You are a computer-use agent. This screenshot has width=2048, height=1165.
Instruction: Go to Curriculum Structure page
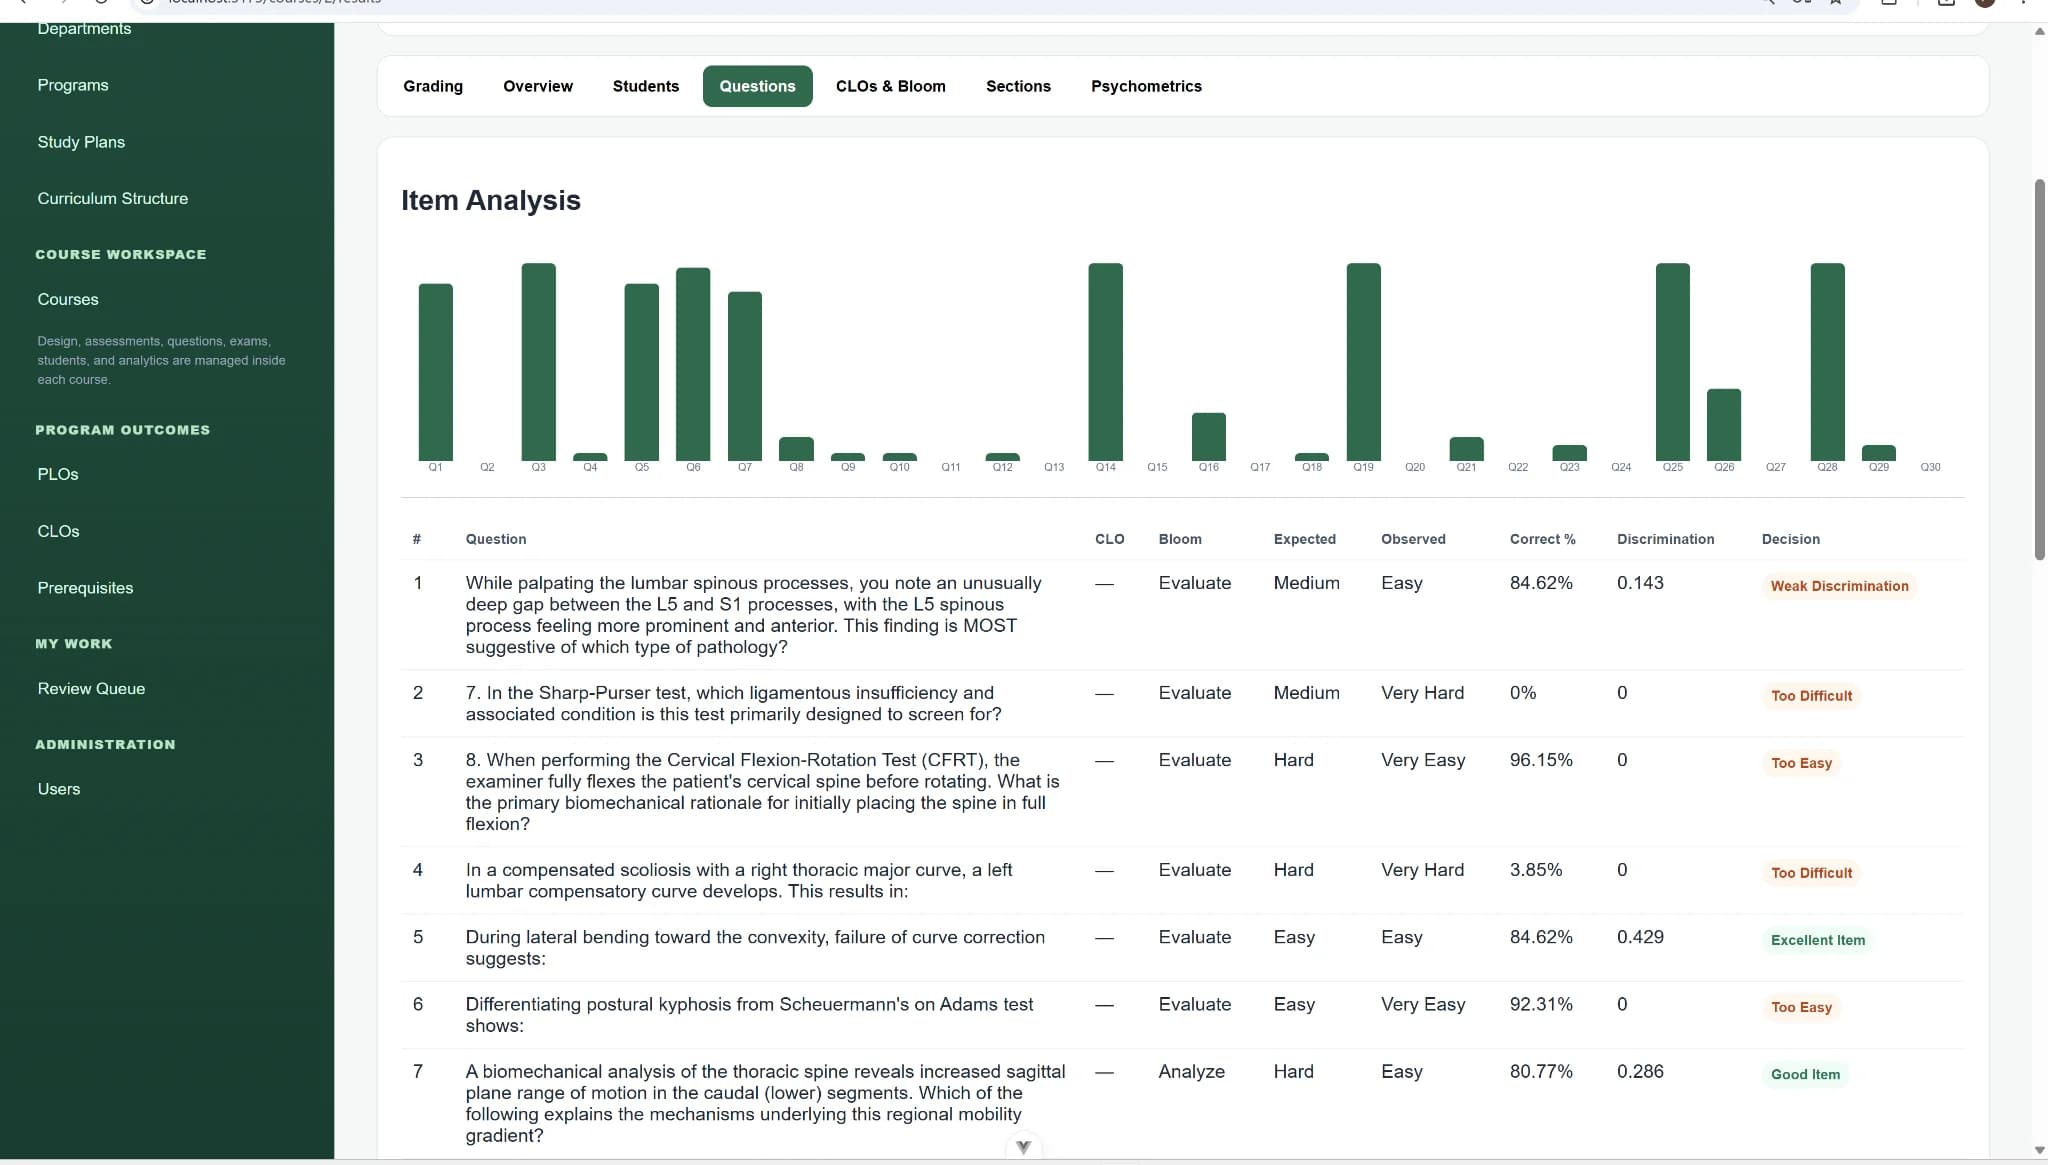[x=112, y=198]
